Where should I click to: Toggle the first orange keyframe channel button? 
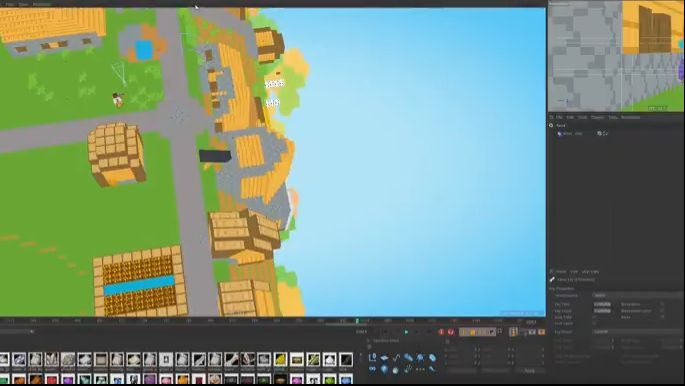[462, 332]
